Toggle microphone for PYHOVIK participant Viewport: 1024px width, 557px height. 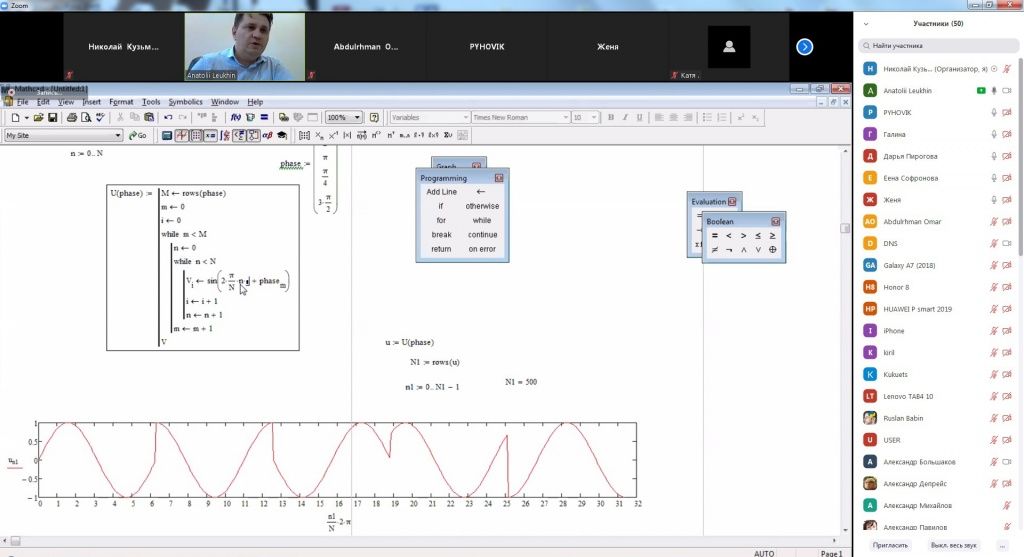[994, 112]
